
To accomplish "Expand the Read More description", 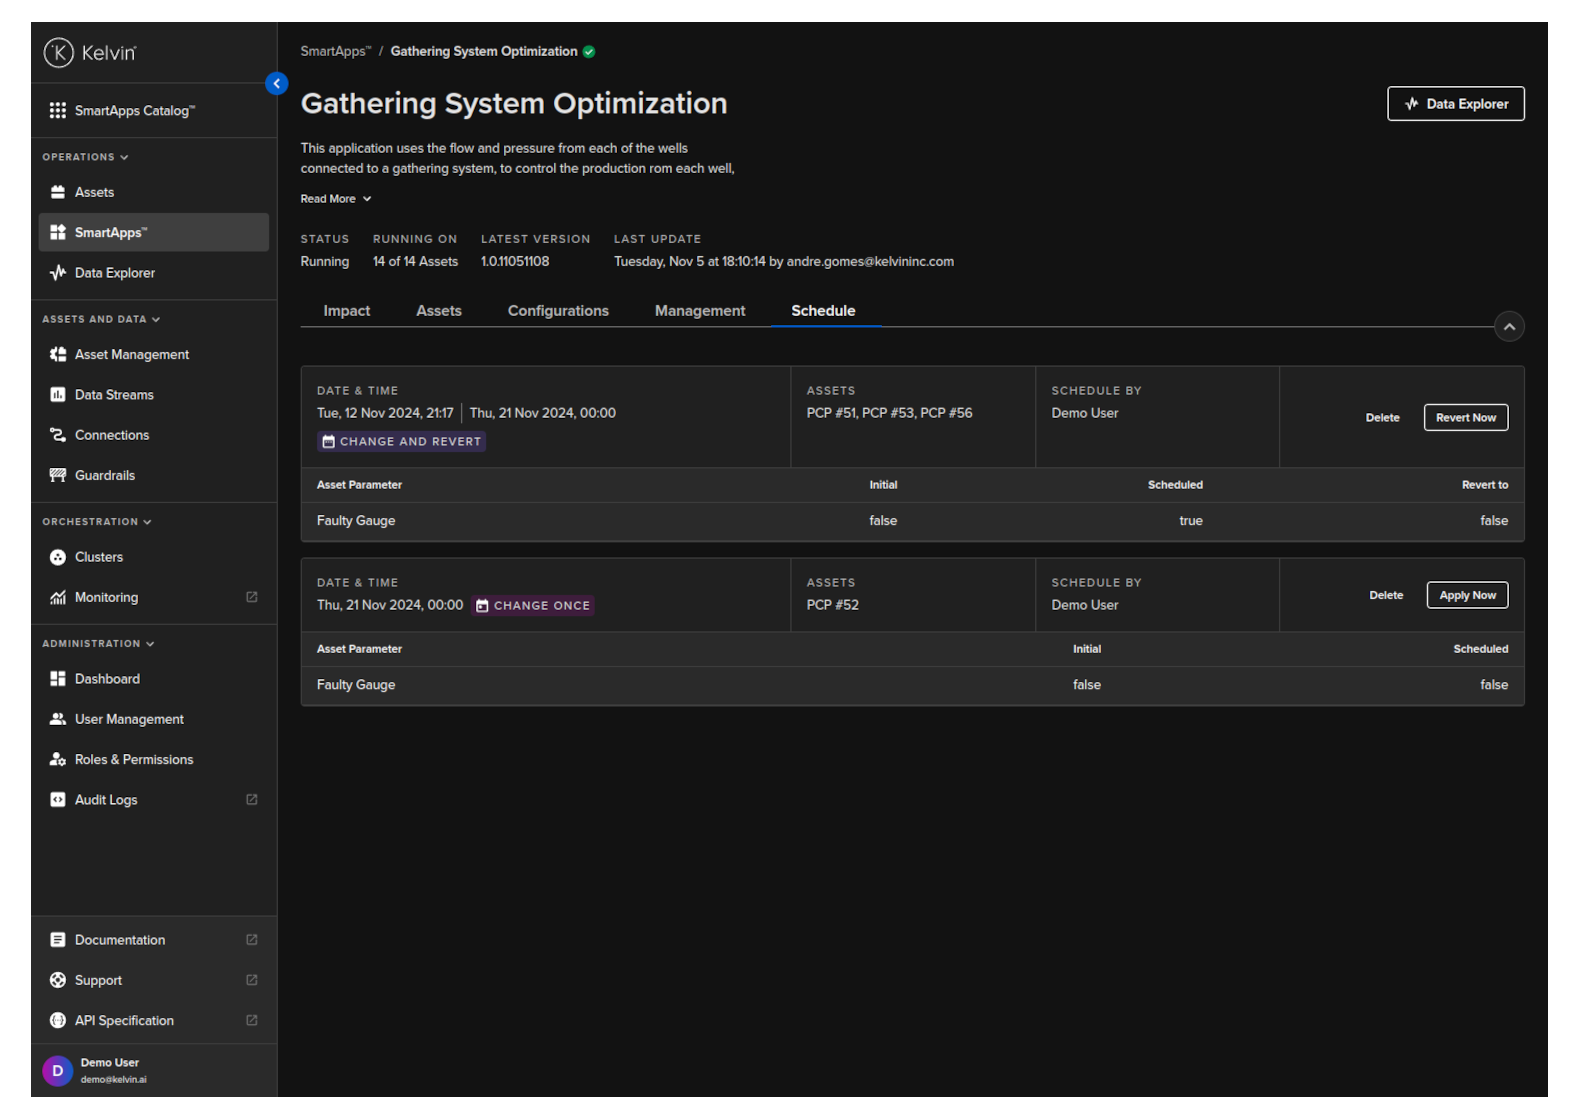I will pyautogui.click(x=336, y=199).
